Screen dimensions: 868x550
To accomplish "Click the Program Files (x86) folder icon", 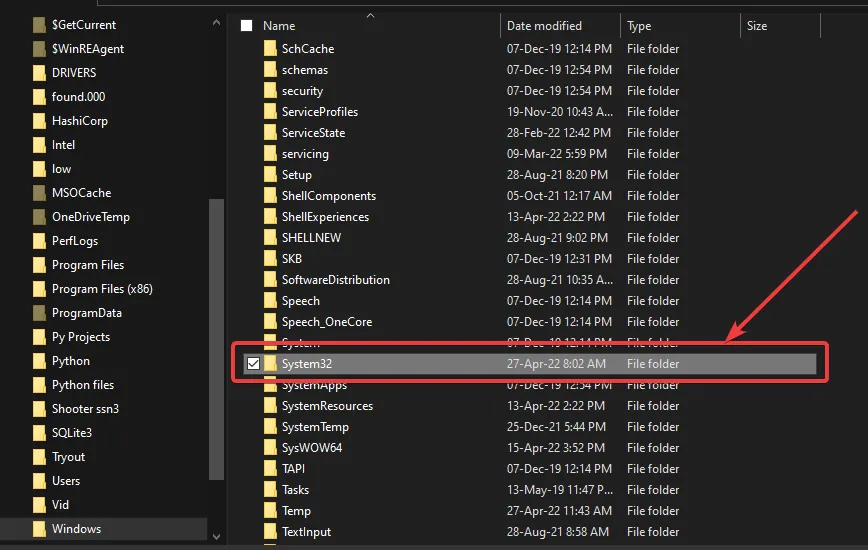I will coord(39,289).
